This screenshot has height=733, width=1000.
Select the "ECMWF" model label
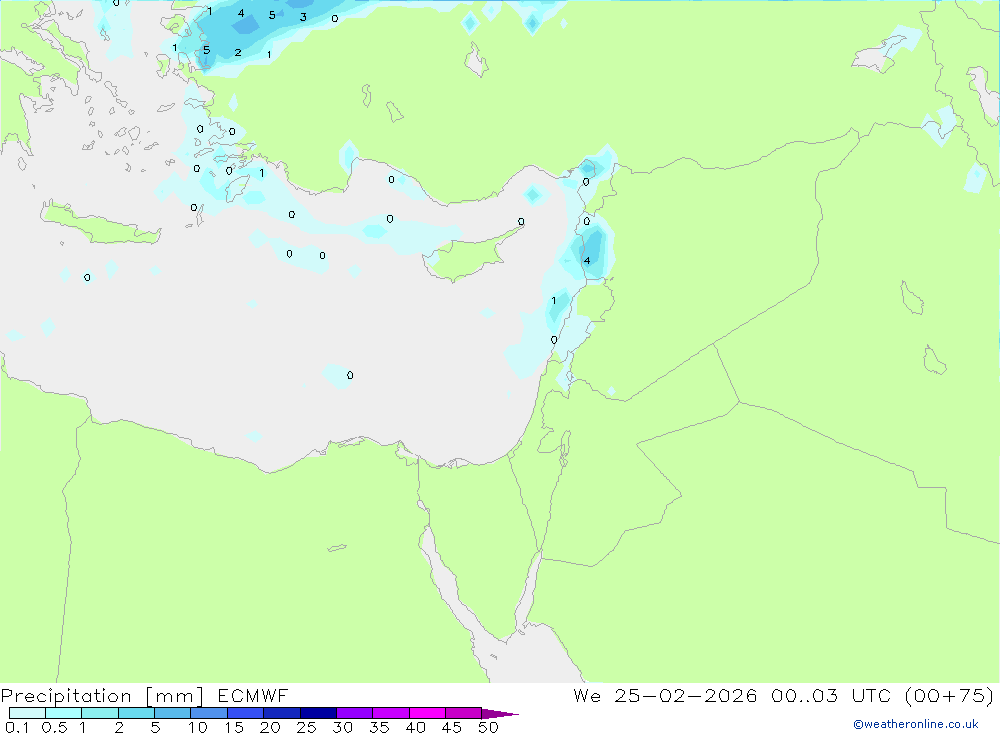(253, 695)
